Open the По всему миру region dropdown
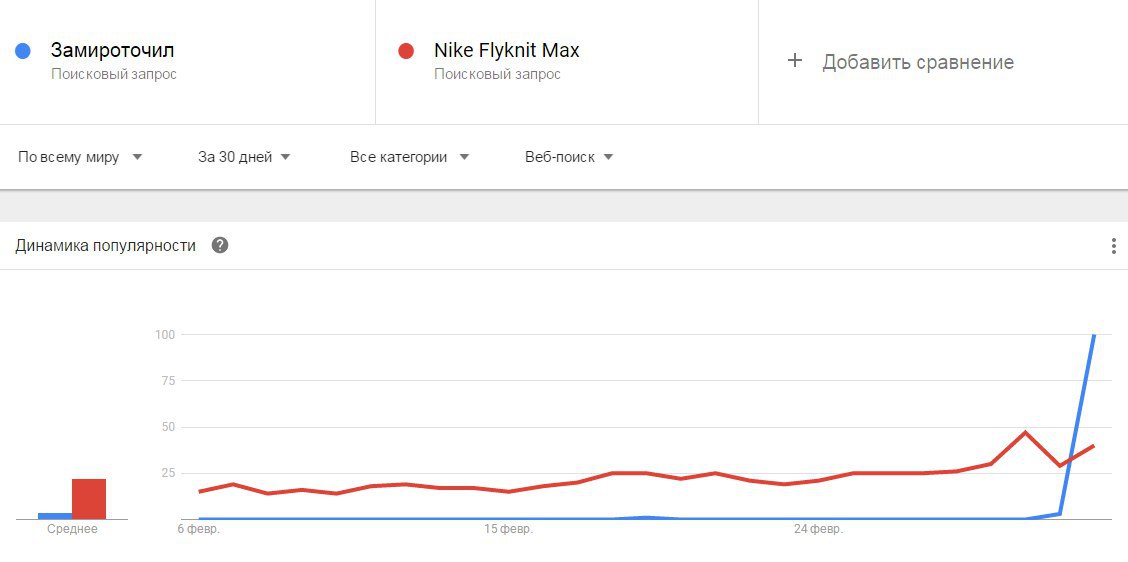Screen dimensions: 1128x562 (x=80, y=157)
